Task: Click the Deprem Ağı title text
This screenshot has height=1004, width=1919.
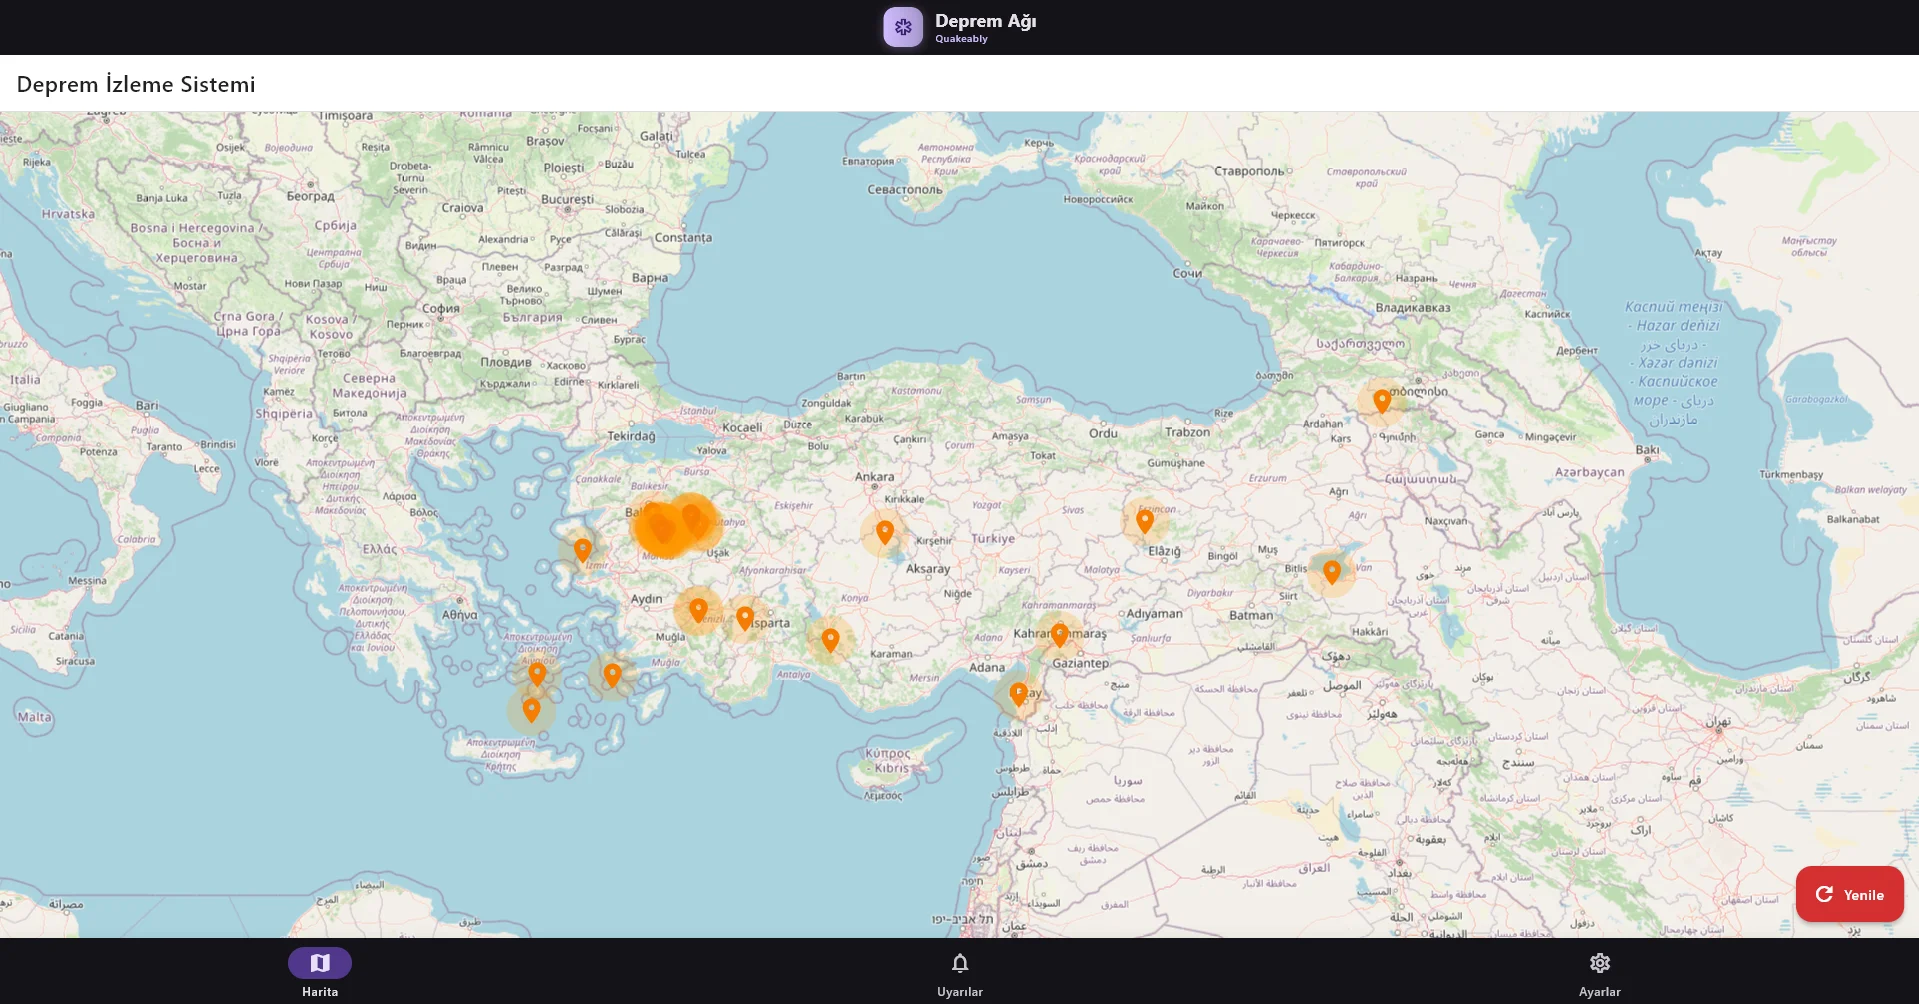Action: (x=985, y=21)
